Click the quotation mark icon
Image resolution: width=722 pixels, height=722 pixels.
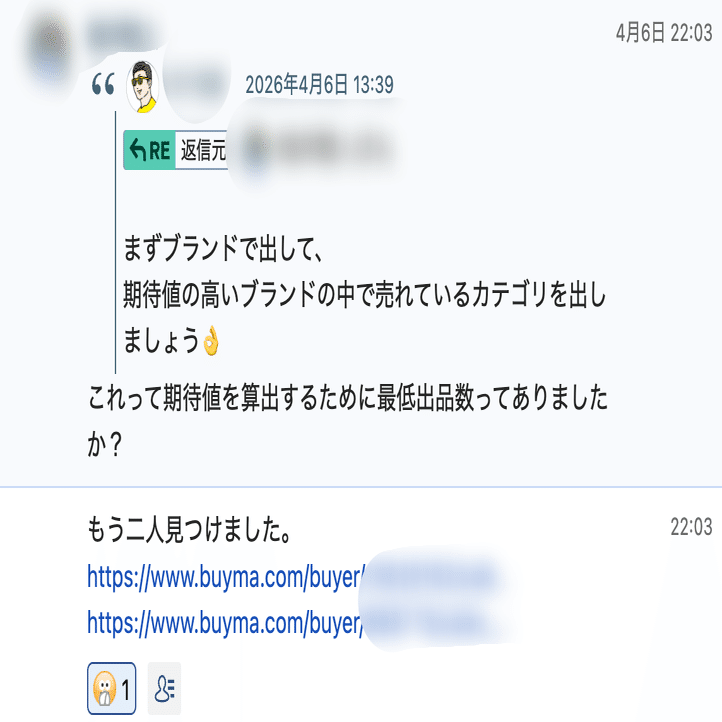tap(103, 84)
